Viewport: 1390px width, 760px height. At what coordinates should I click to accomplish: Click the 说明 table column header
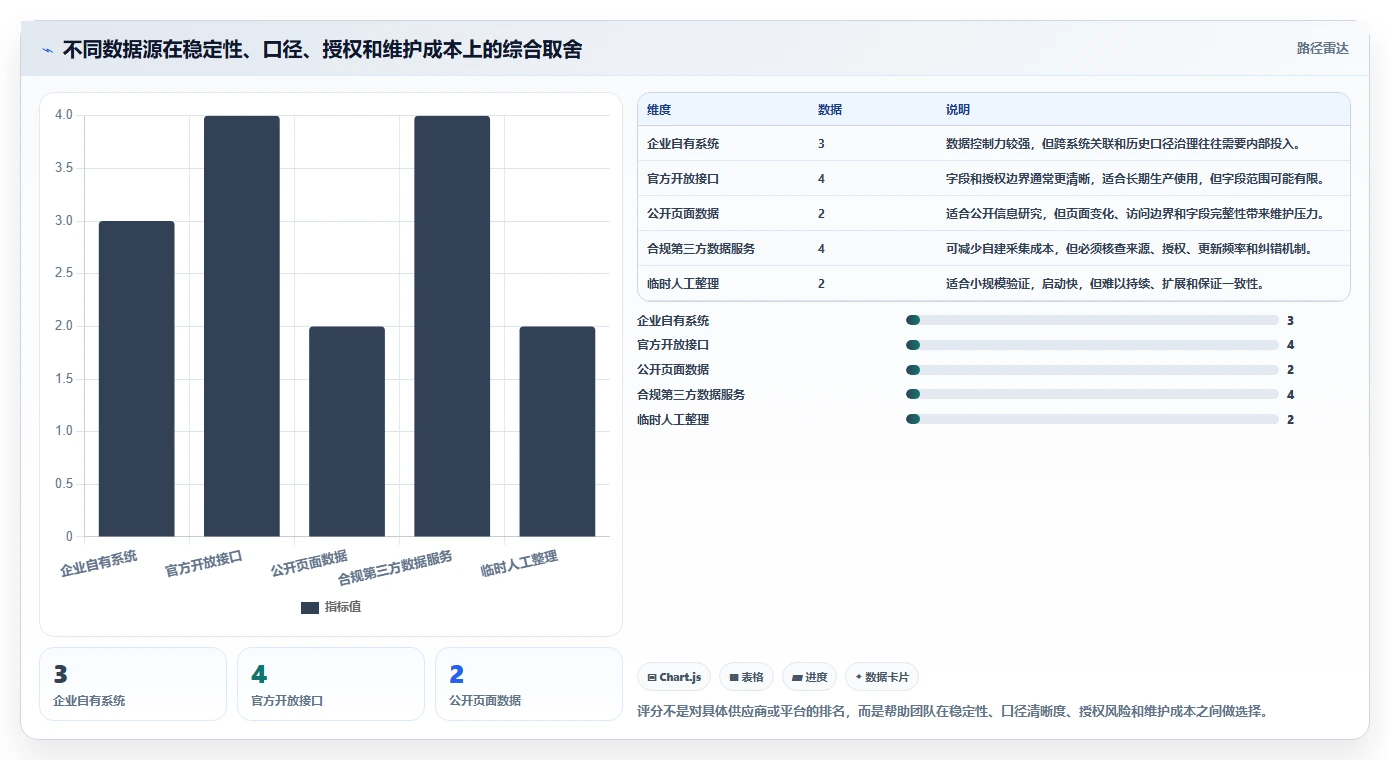(x=958, y=110)
